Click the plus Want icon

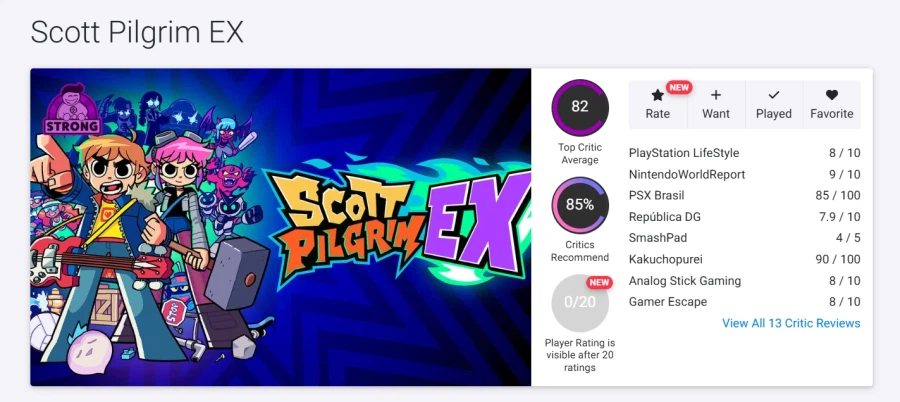pos(716,96)
